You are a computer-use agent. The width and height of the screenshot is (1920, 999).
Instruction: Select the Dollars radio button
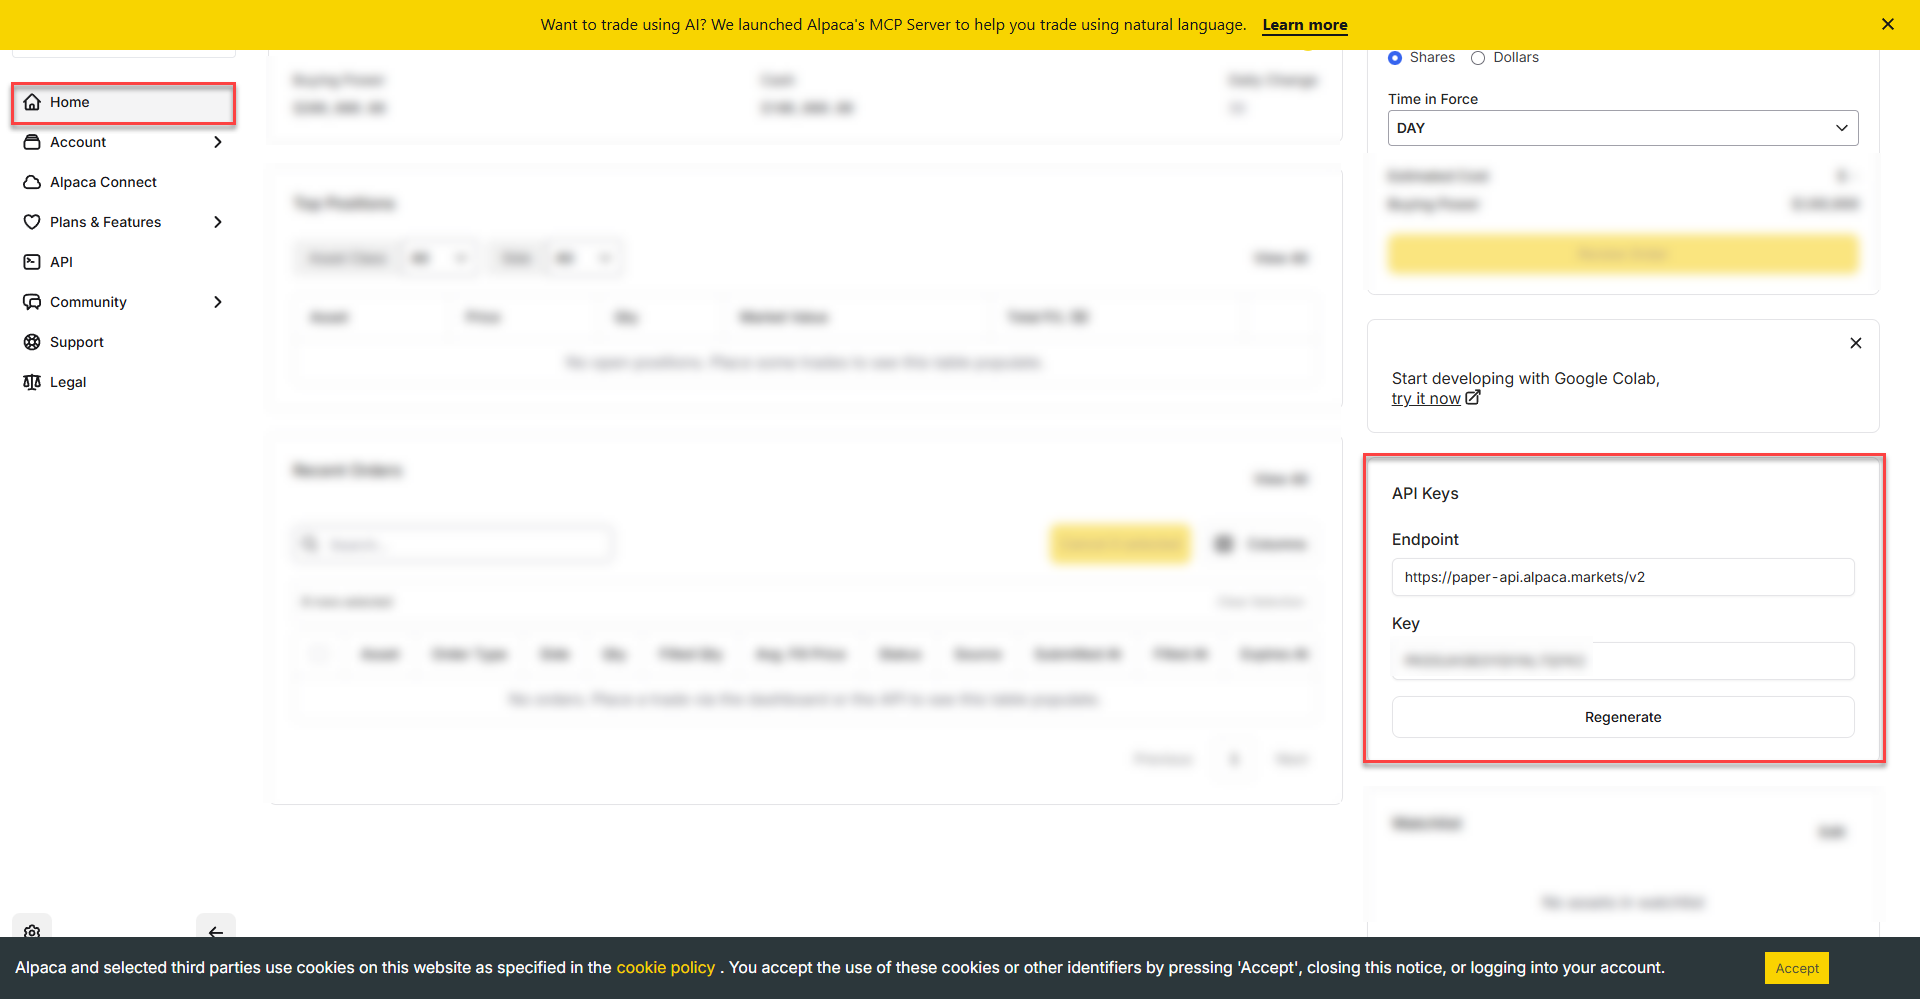pos(1478,58)
